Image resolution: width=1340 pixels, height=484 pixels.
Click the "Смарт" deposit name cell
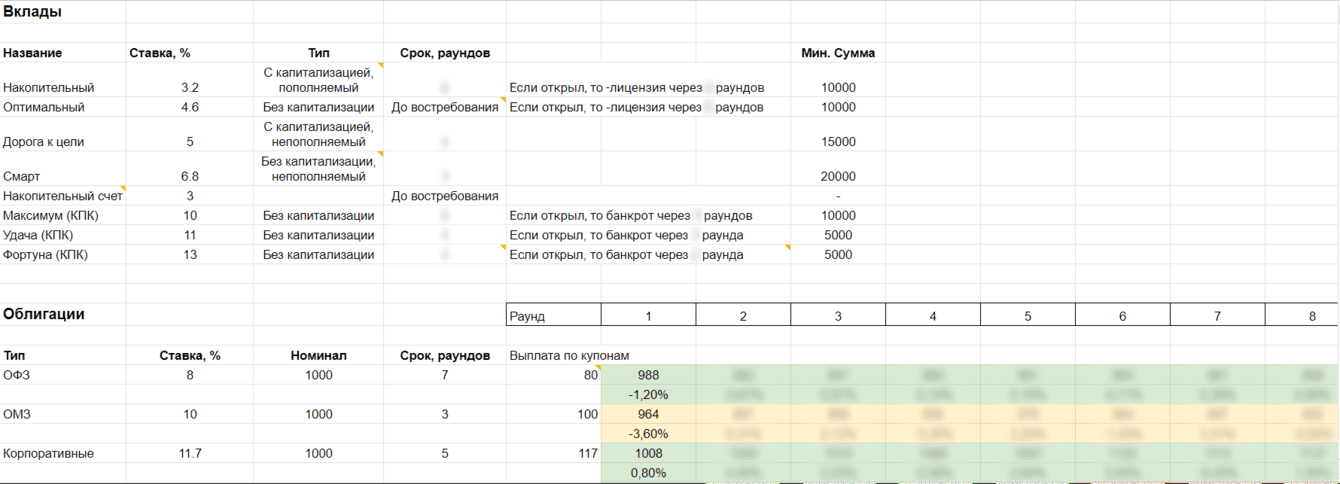[22, 177]
